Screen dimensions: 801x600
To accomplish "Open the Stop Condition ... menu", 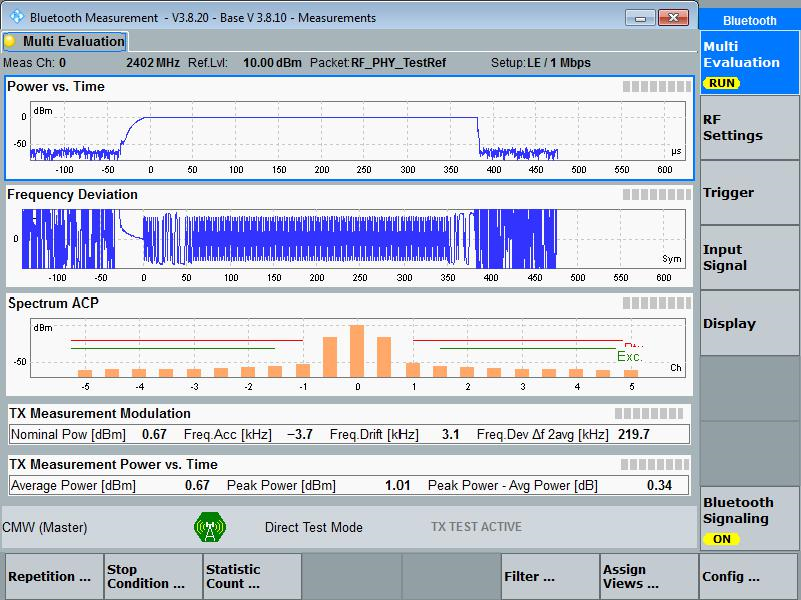I will click(x=152, y=576).
